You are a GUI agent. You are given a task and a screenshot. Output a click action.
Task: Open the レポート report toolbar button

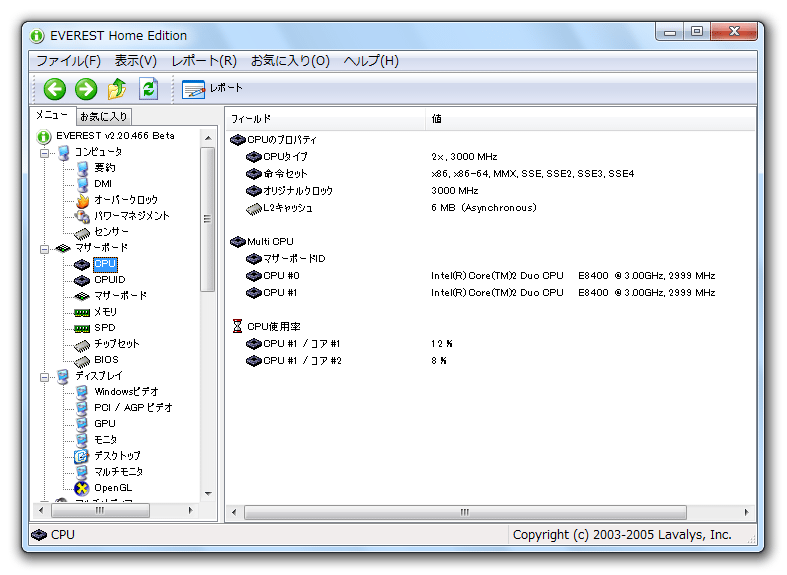tap(212, 89)
